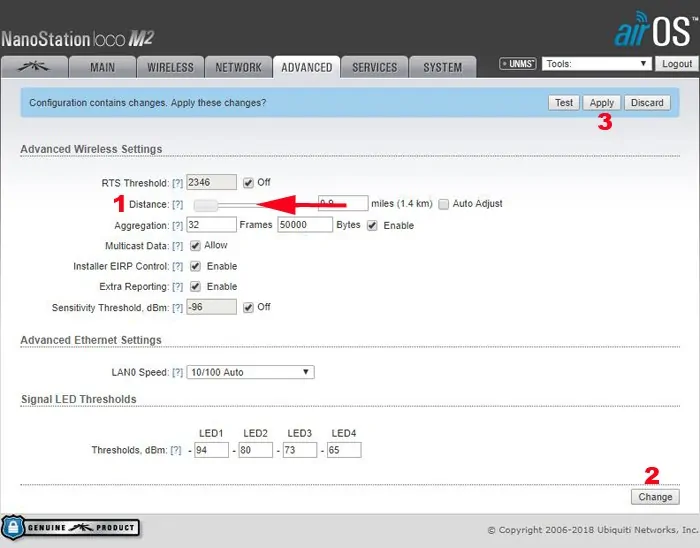
Task: Open help for Extra Reporting
Action: click(178, 286)
